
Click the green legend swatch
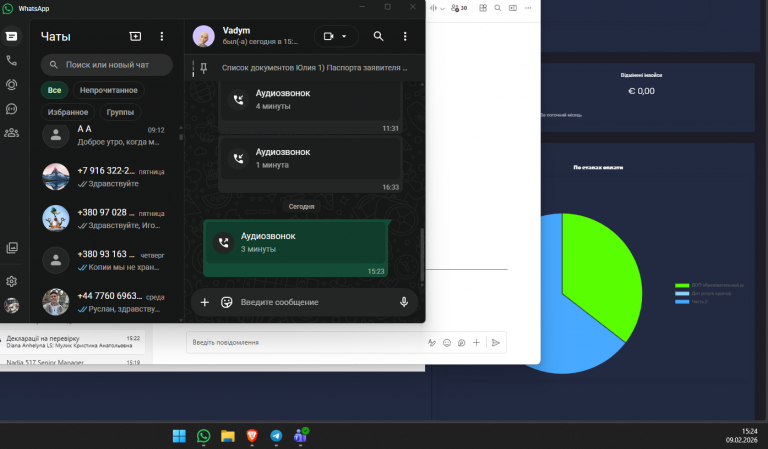(682, 285)
